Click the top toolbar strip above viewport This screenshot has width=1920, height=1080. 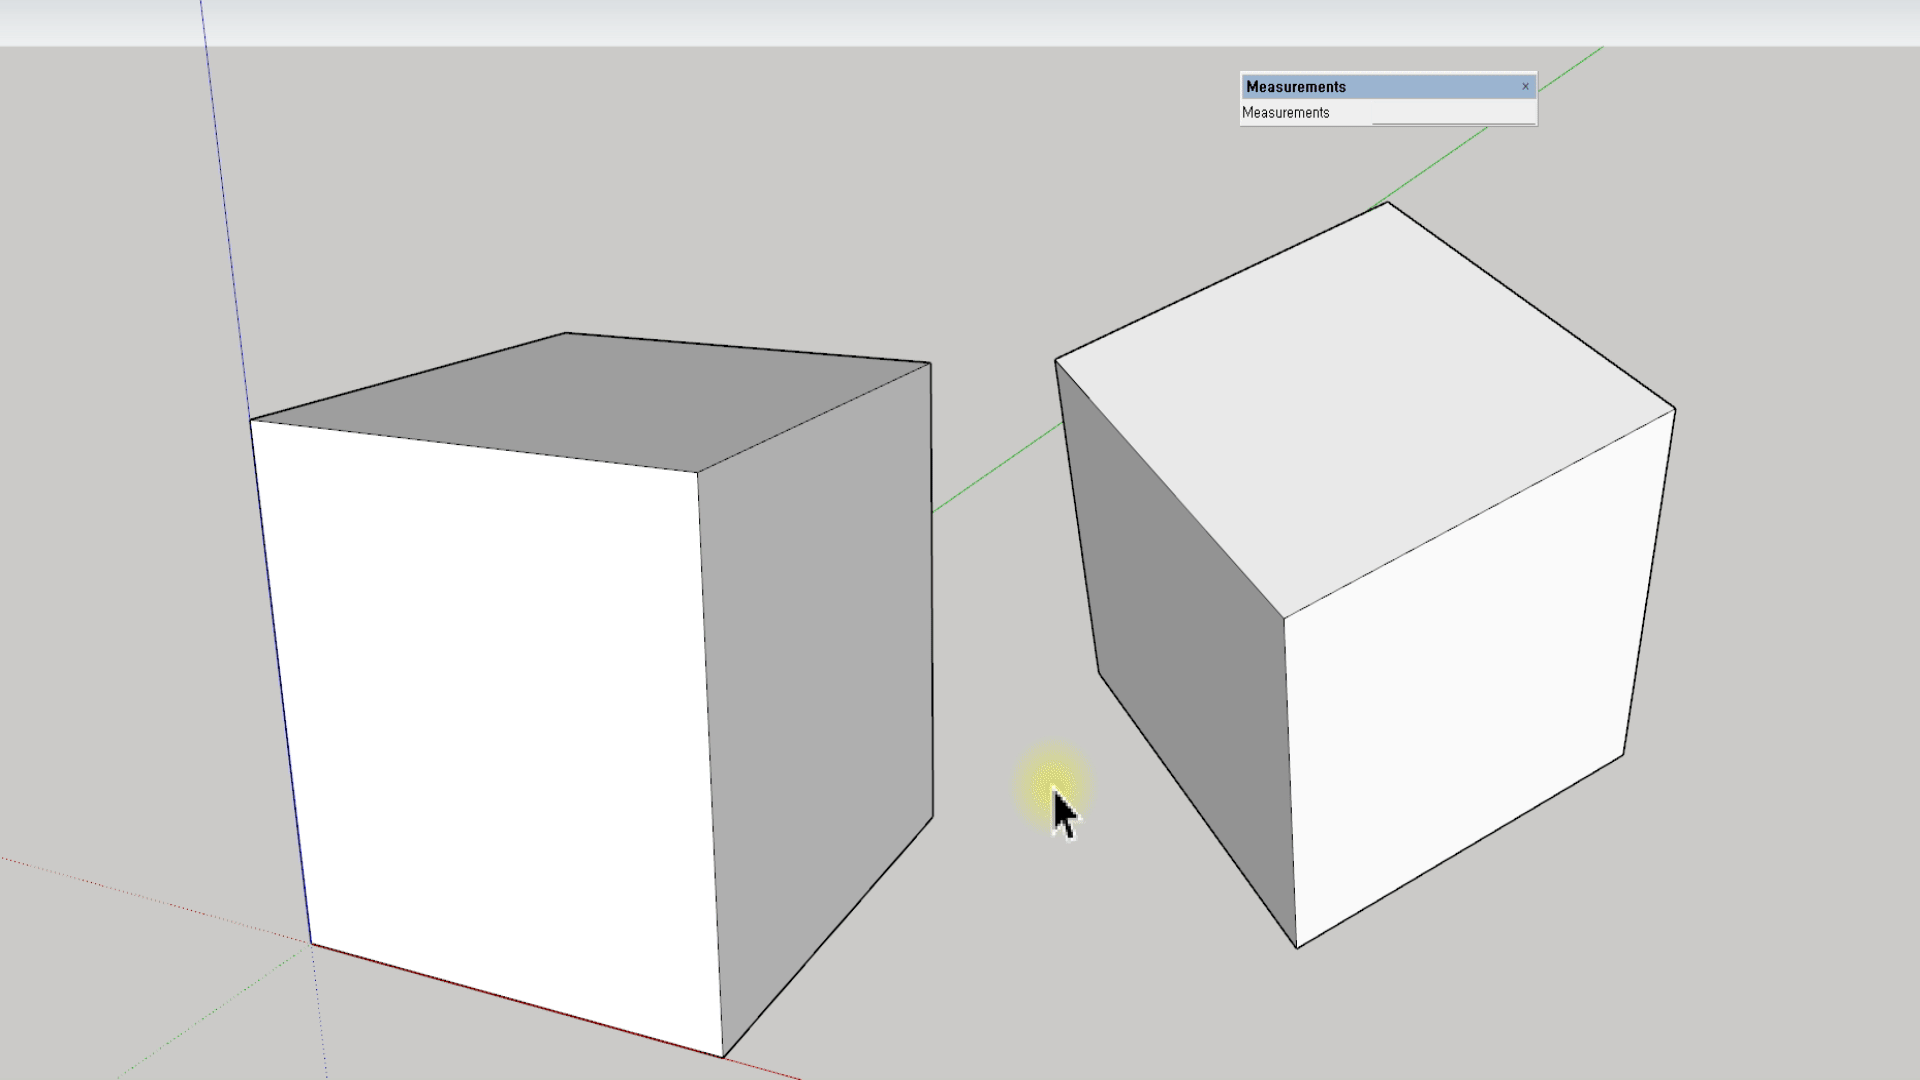point(960,22)
